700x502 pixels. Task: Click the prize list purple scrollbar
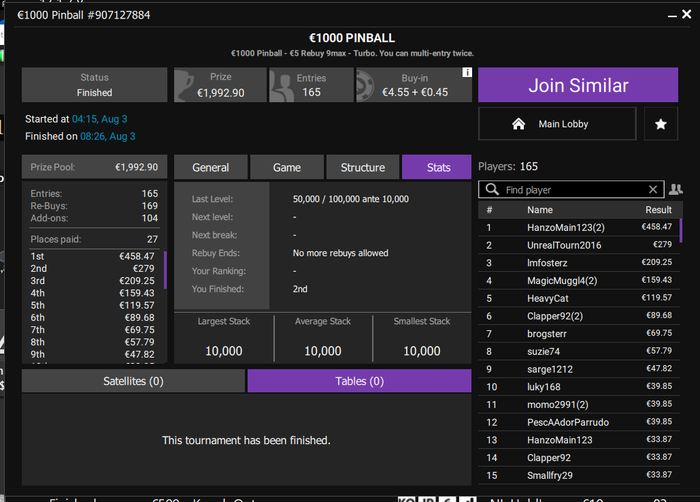coord(165,270)
